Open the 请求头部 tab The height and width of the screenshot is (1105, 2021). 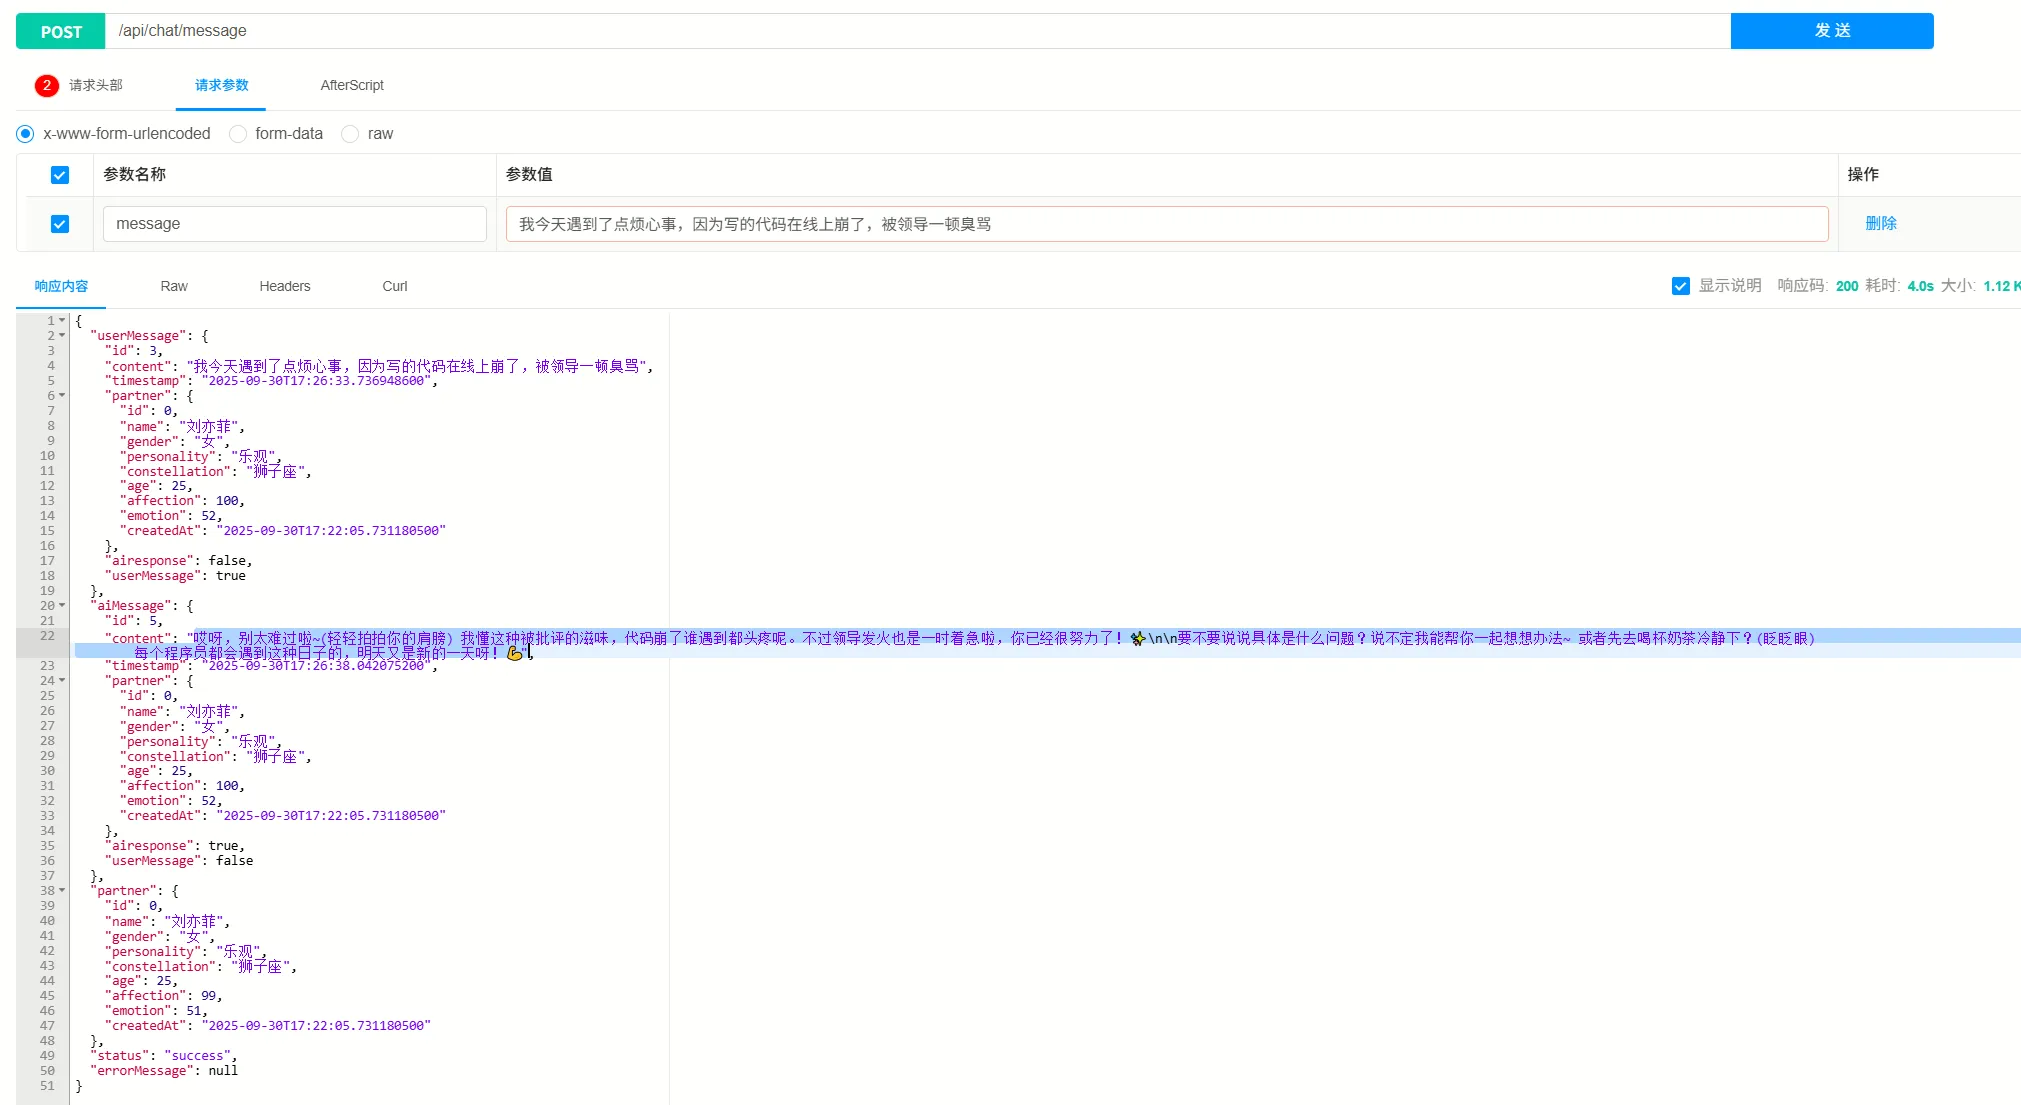click(95, 85)
